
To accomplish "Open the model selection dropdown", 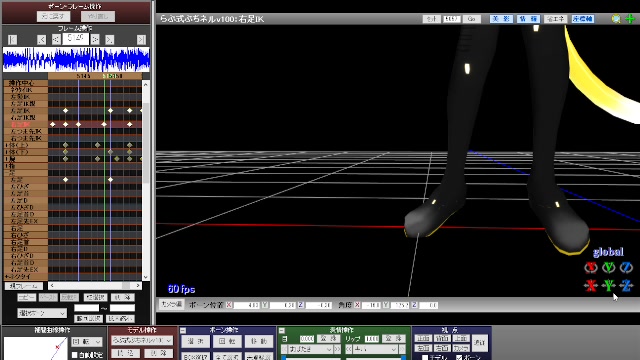I will click(x=142, y=340).
